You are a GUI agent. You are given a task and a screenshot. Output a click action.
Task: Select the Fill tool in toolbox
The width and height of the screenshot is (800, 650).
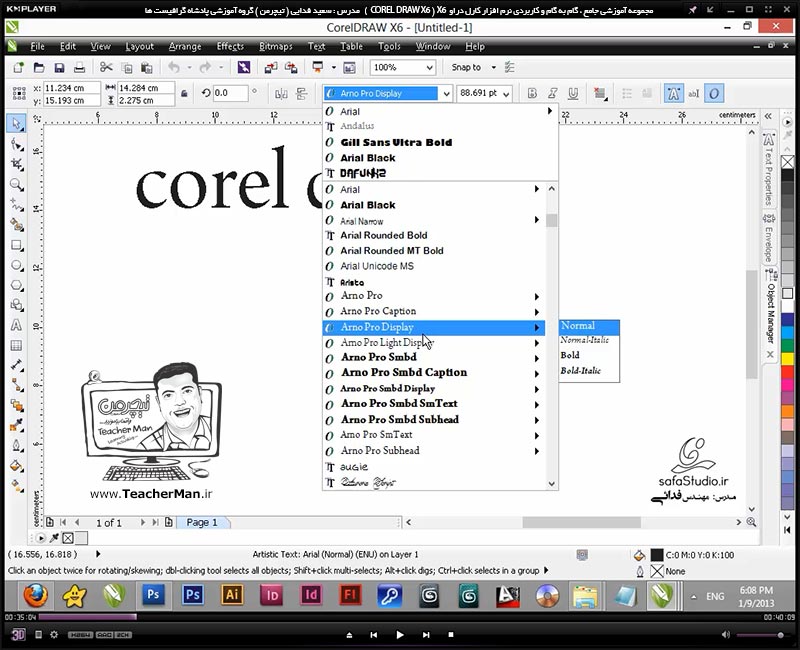click(16, 465)
